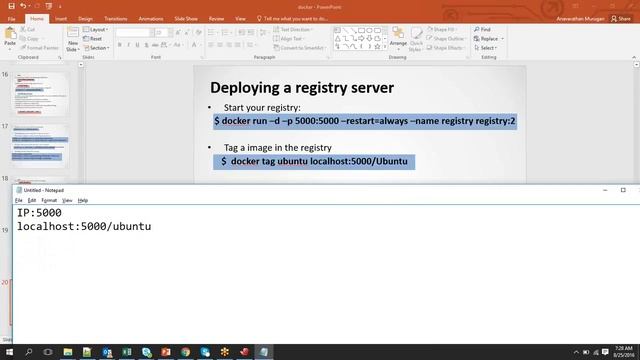The image size is (640, 360).
Task: Open the taskbar clock and date
Action: click(624, 352)
